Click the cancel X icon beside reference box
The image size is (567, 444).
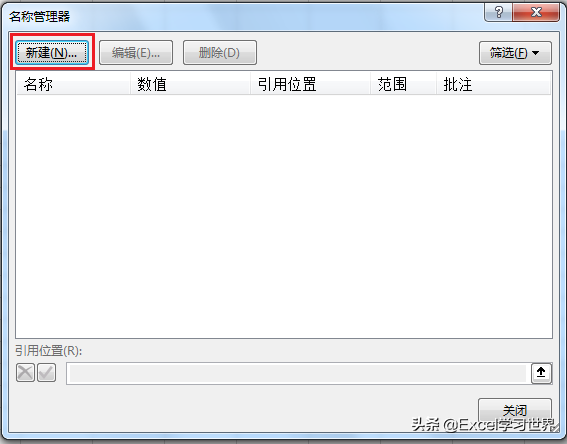coord(25,373)
